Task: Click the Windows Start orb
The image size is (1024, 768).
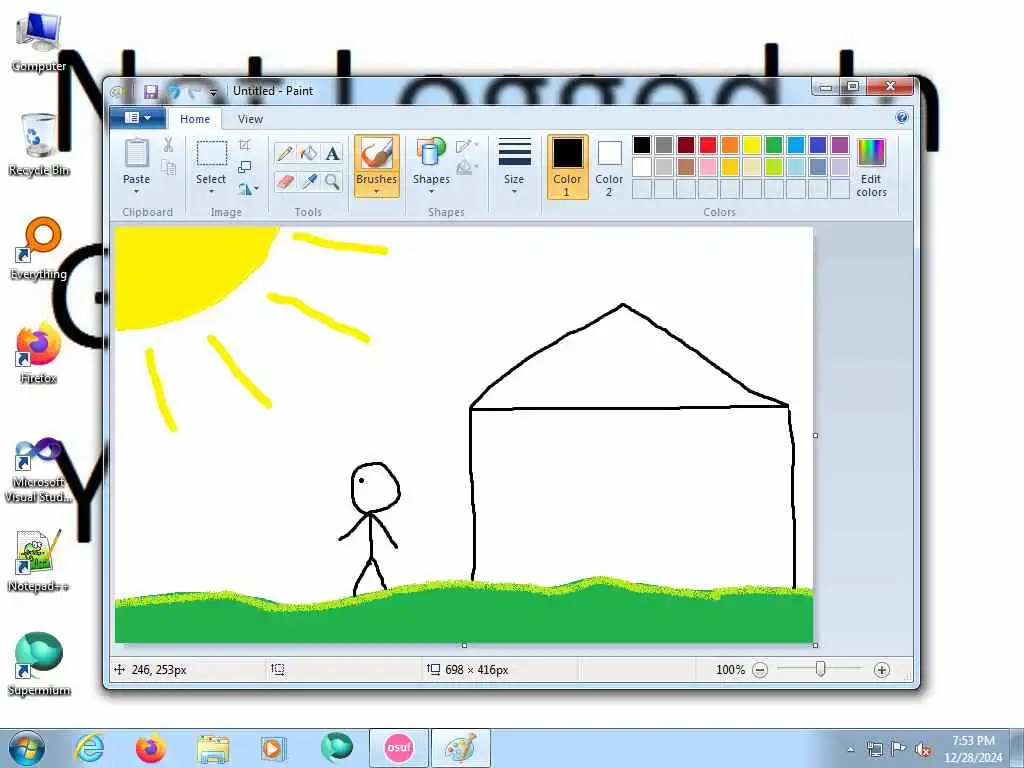Action: tap(27, 748)
